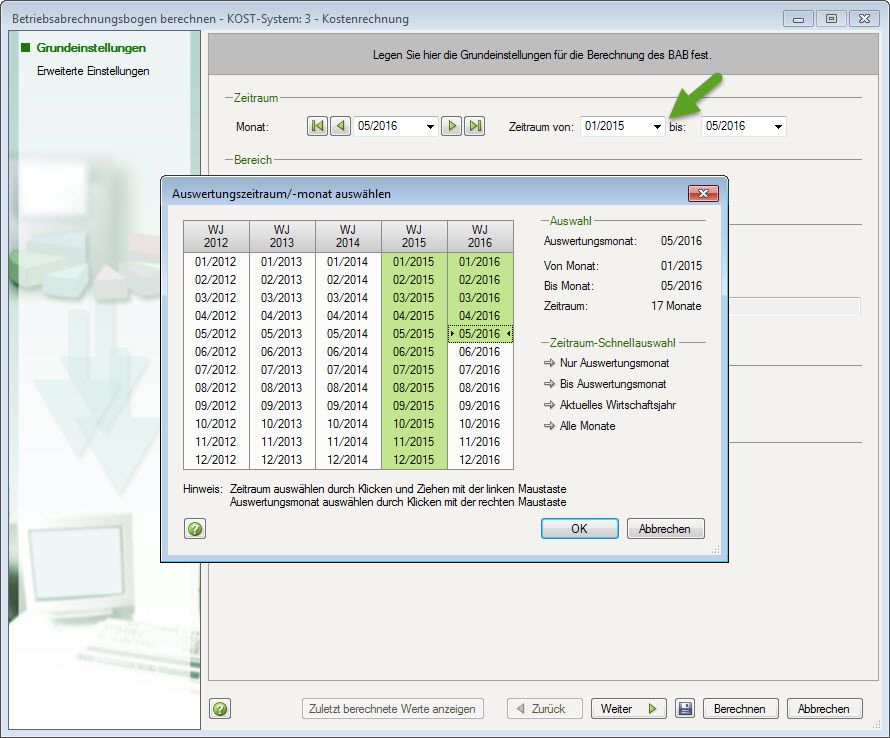
Task: Jump to first month navigation arrow
Action: 317,126
